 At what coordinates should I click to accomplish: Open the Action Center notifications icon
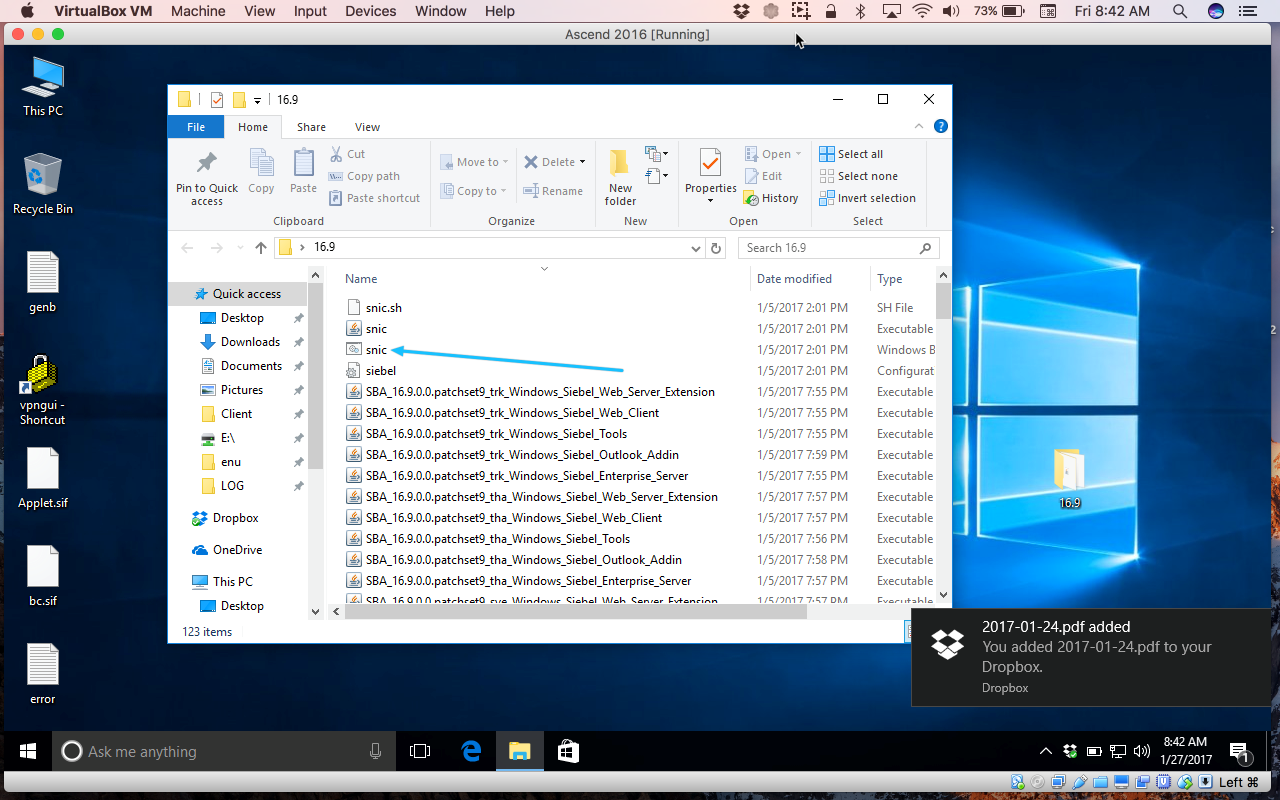click(x=1239, y=752)
